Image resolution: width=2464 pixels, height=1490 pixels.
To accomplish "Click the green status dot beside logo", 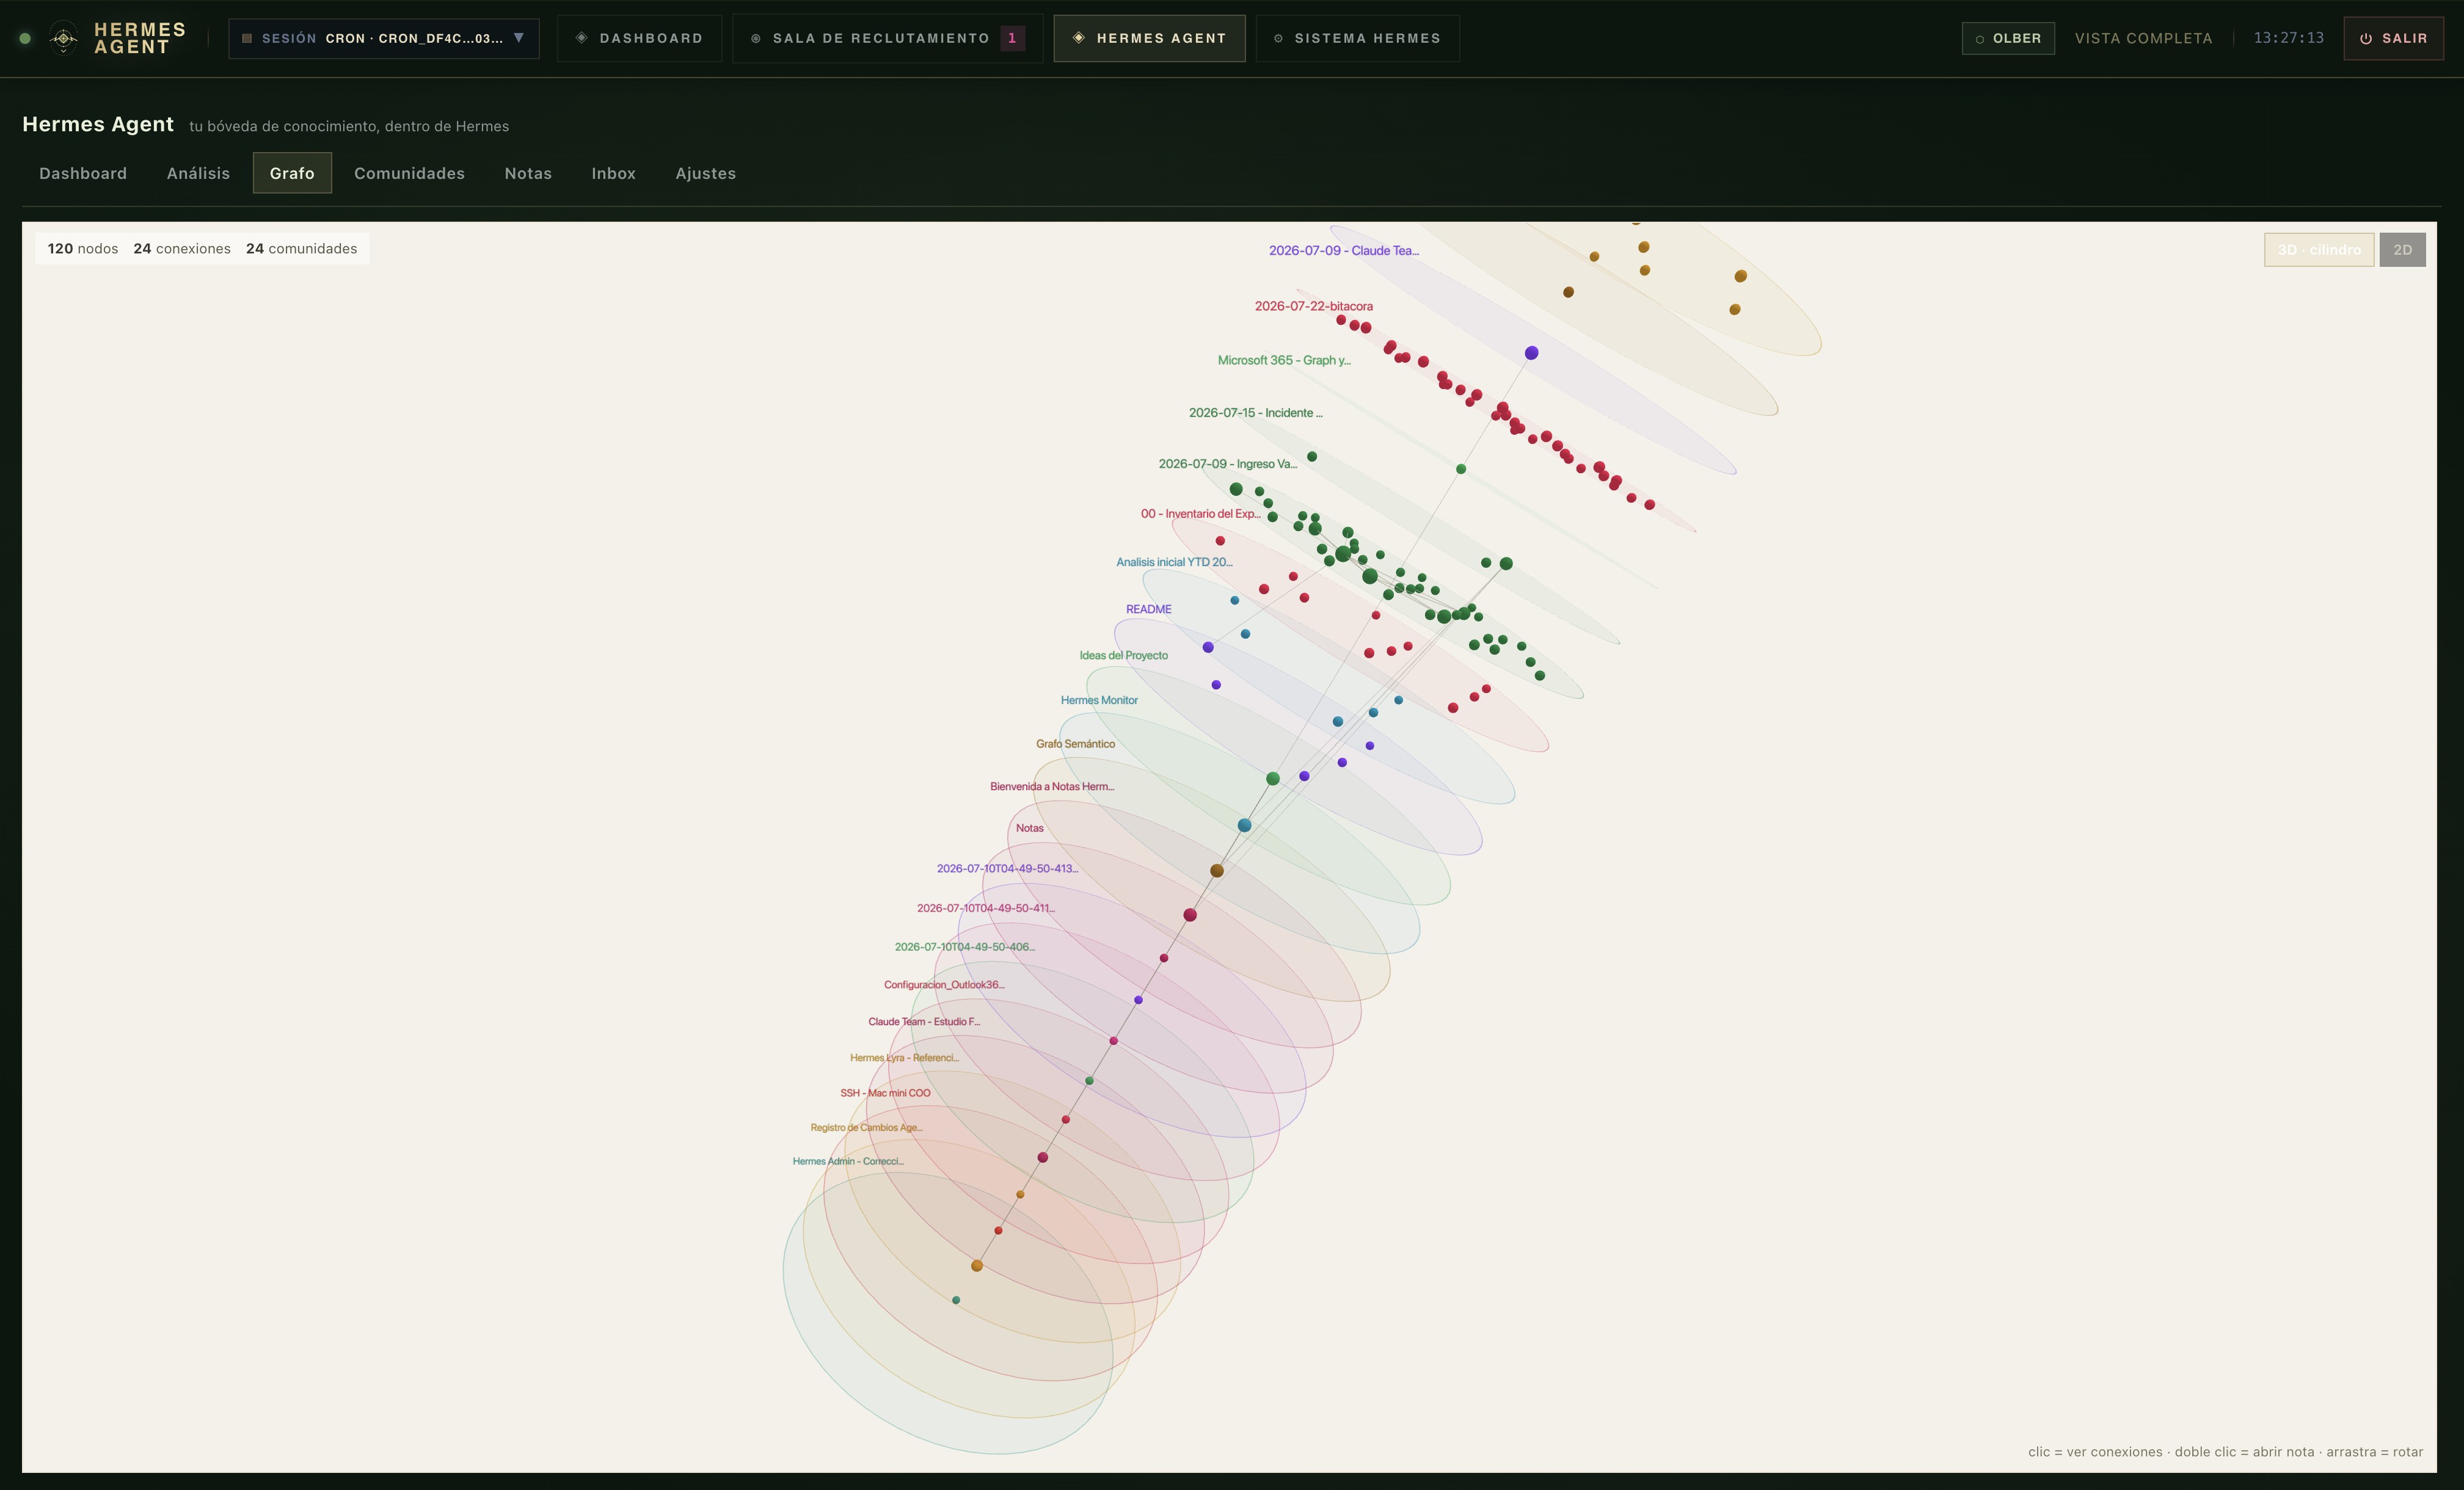I will pos(25,38).
